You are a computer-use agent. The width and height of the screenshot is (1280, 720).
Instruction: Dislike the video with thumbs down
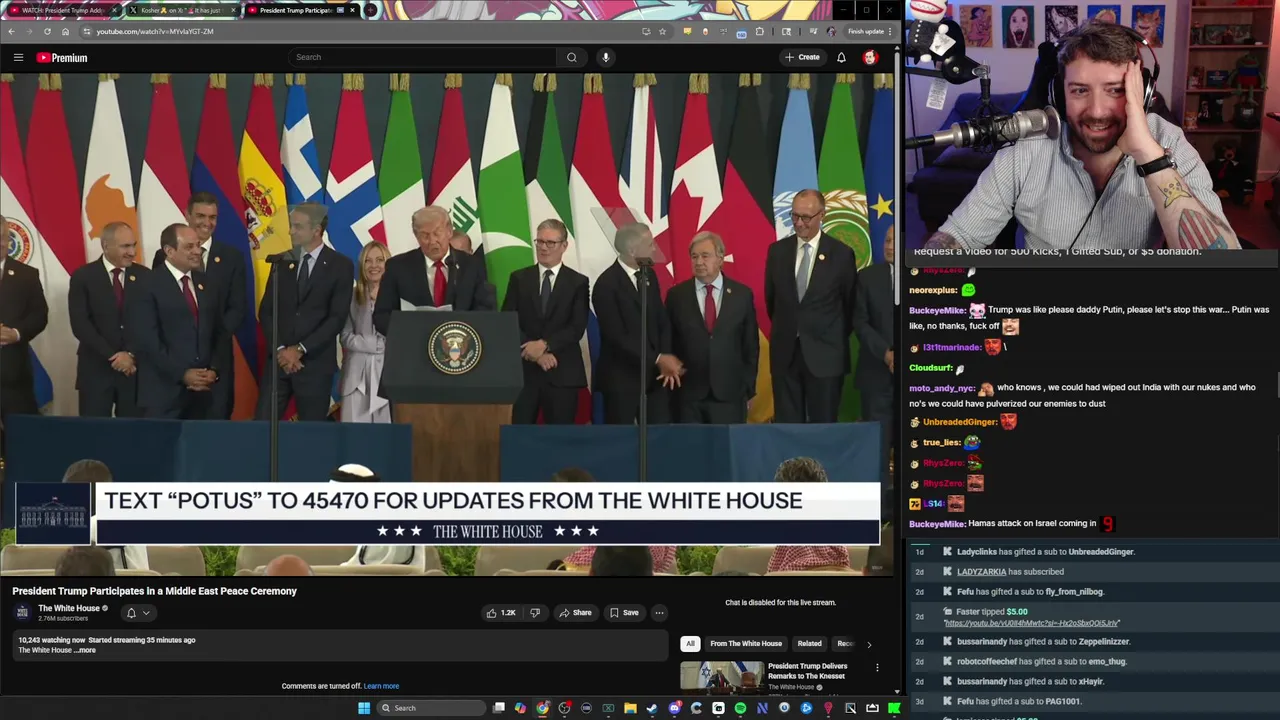(x=535, y=613)
